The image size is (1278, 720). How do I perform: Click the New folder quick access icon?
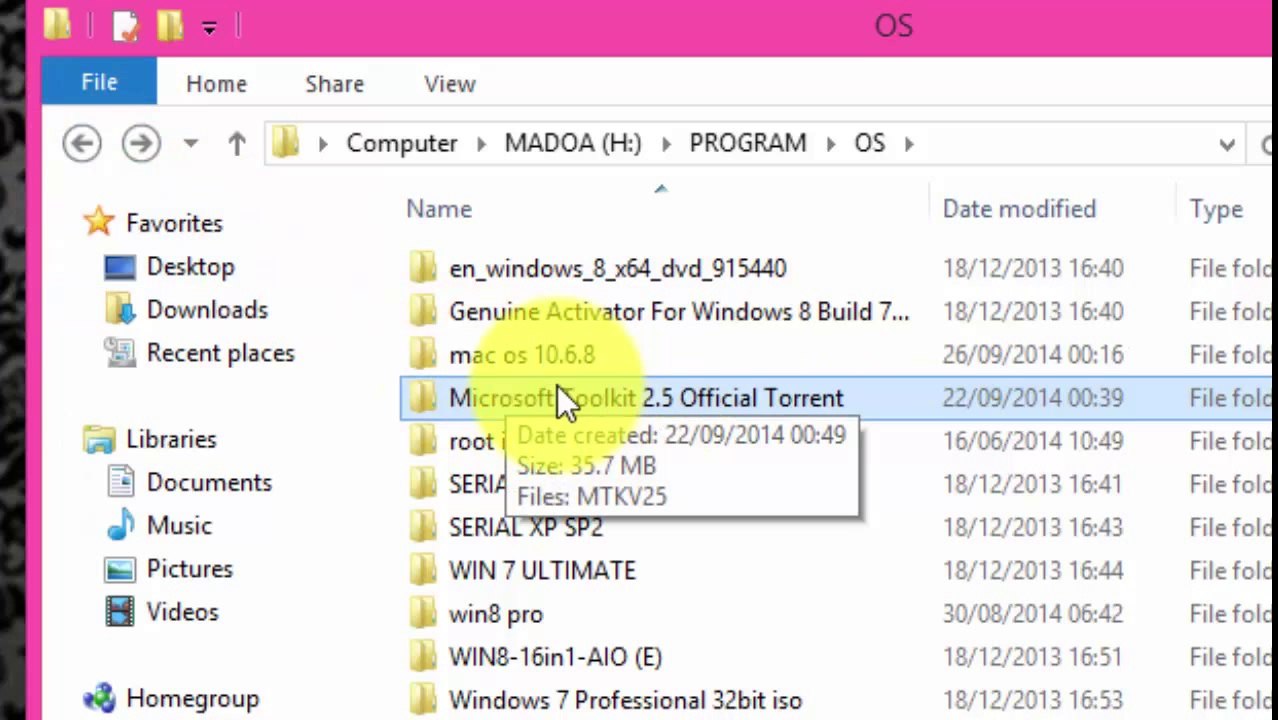pos(170,26)
